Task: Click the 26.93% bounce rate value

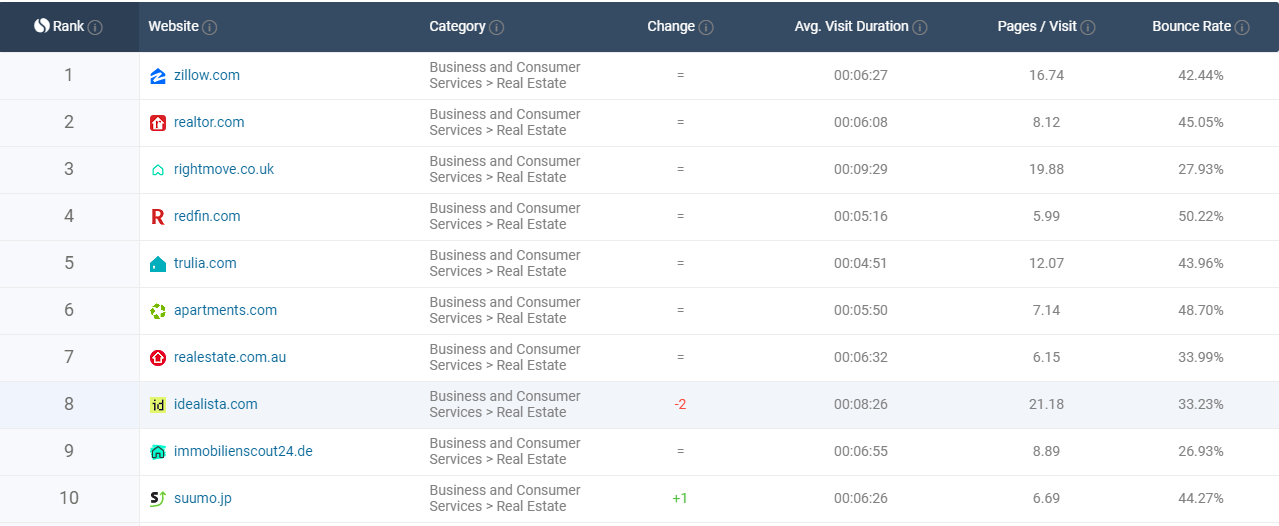Action: click(x=1201, y=451)
